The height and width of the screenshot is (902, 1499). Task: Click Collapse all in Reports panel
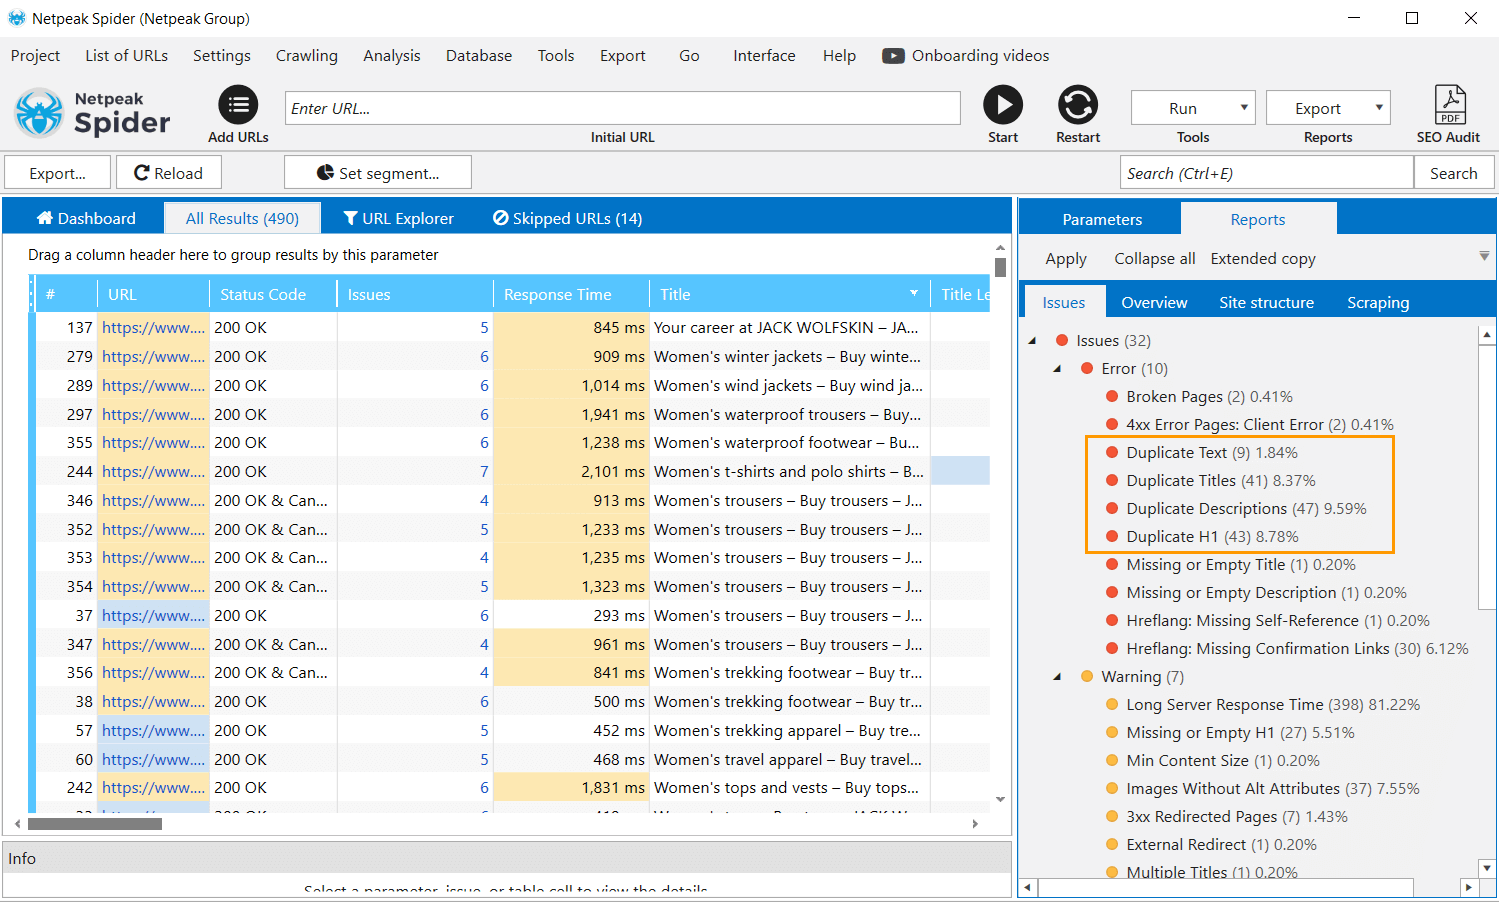coord(1155,259)
